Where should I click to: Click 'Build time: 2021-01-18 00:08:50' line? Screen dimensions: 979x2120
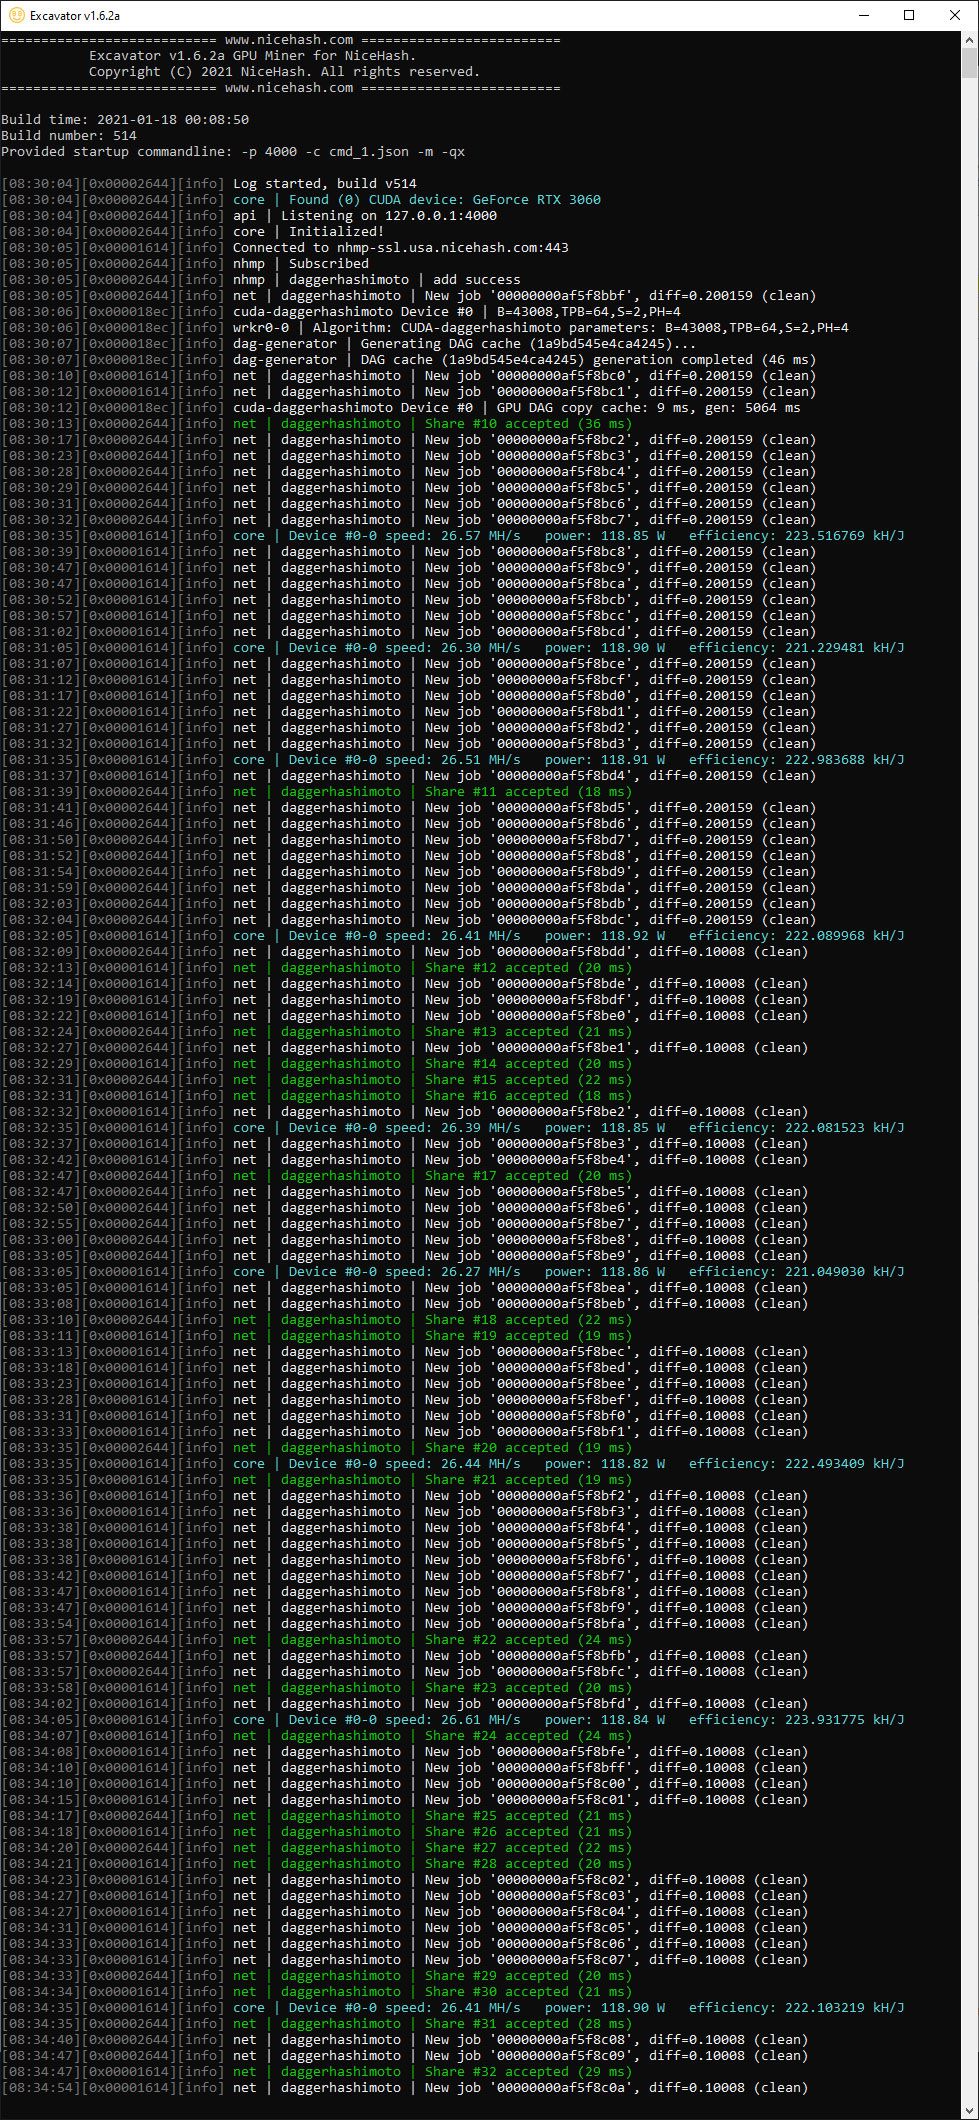click(125, 120)
